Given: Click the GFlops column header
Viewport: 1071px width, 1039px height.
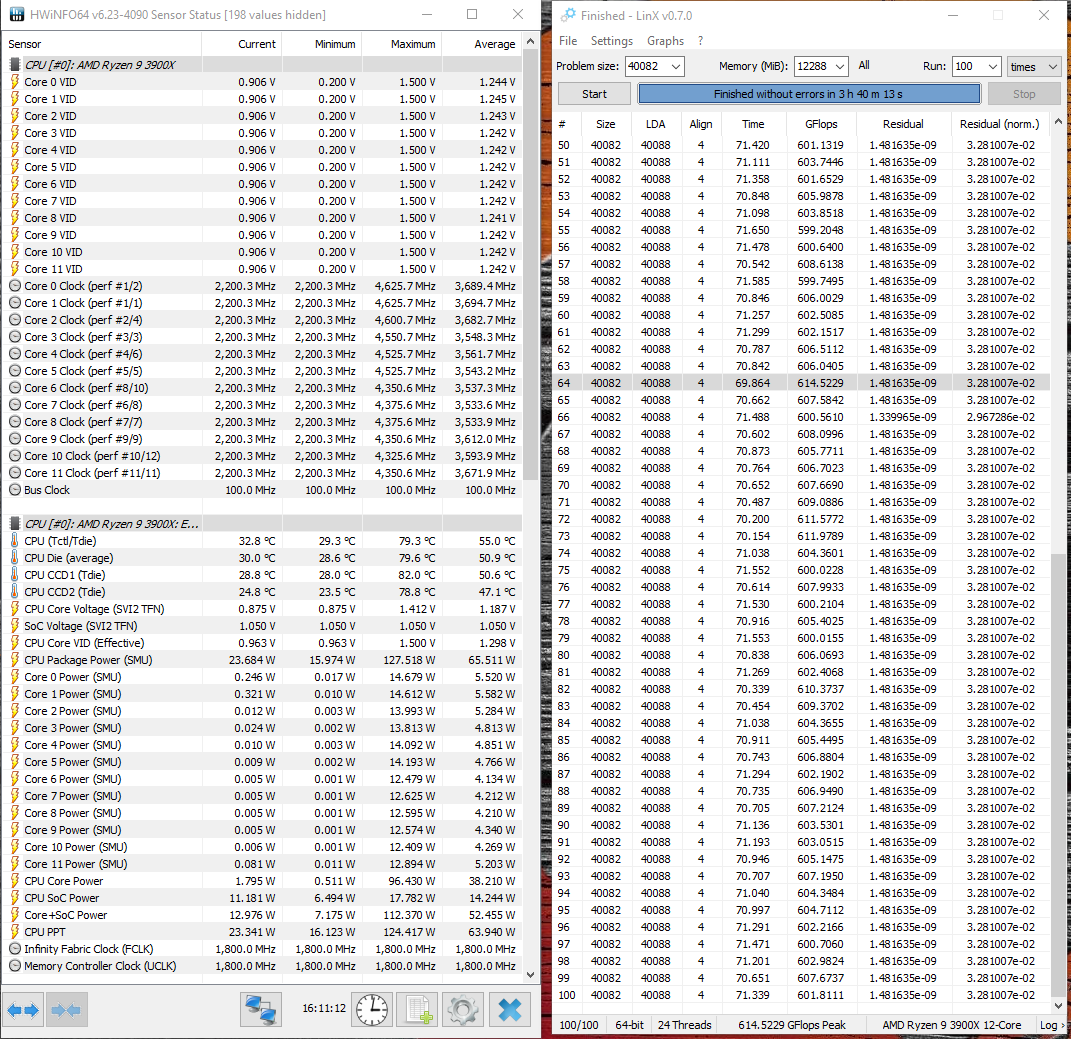Looking at the screenshot, I should (x=820, y=124).
